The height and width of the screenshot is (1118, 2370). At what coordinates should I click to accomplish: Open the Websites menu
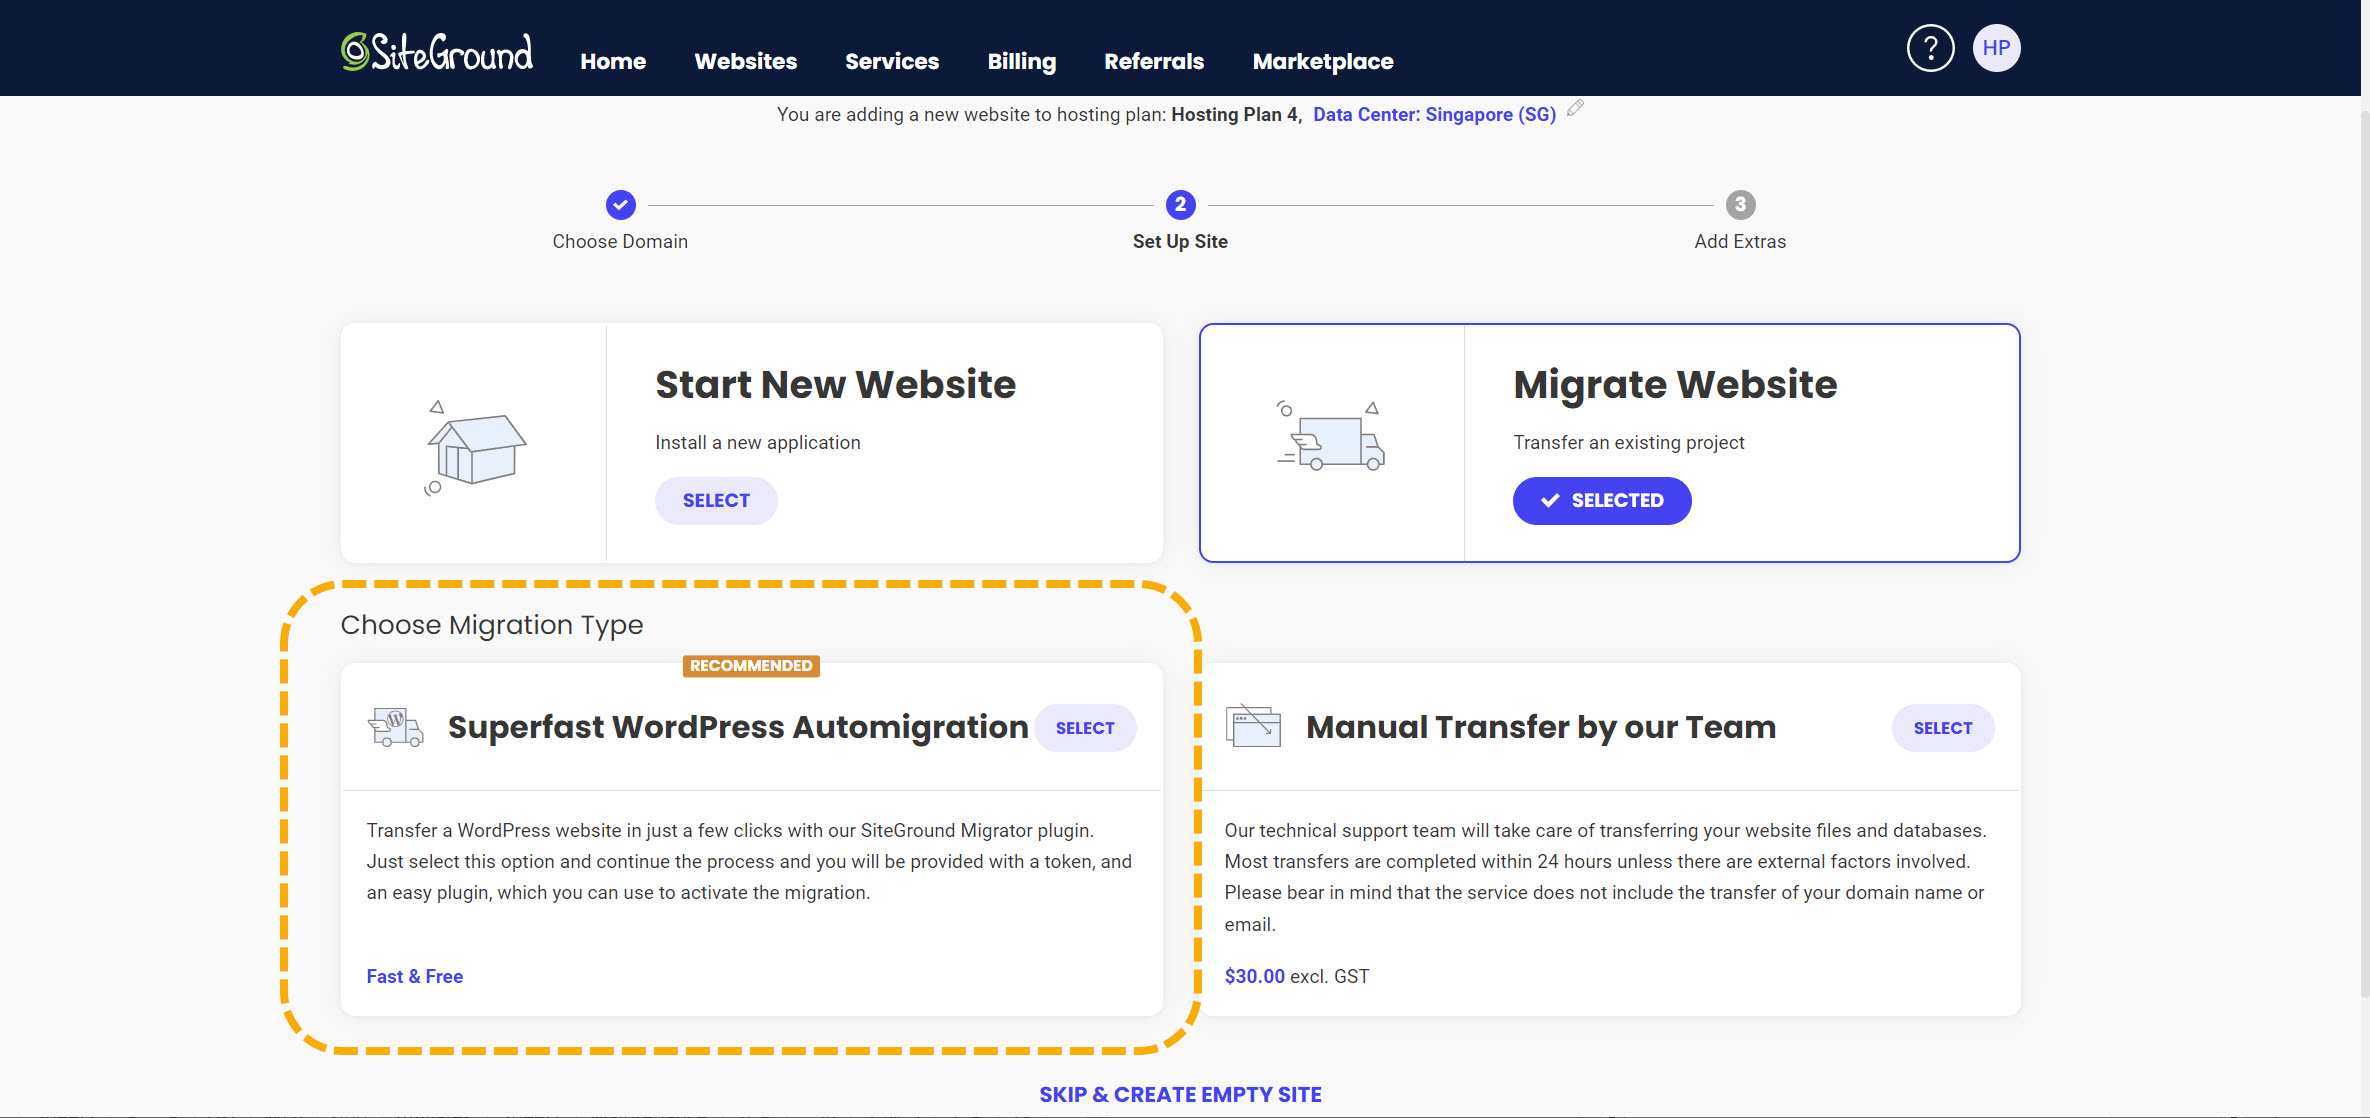point(745,61)
